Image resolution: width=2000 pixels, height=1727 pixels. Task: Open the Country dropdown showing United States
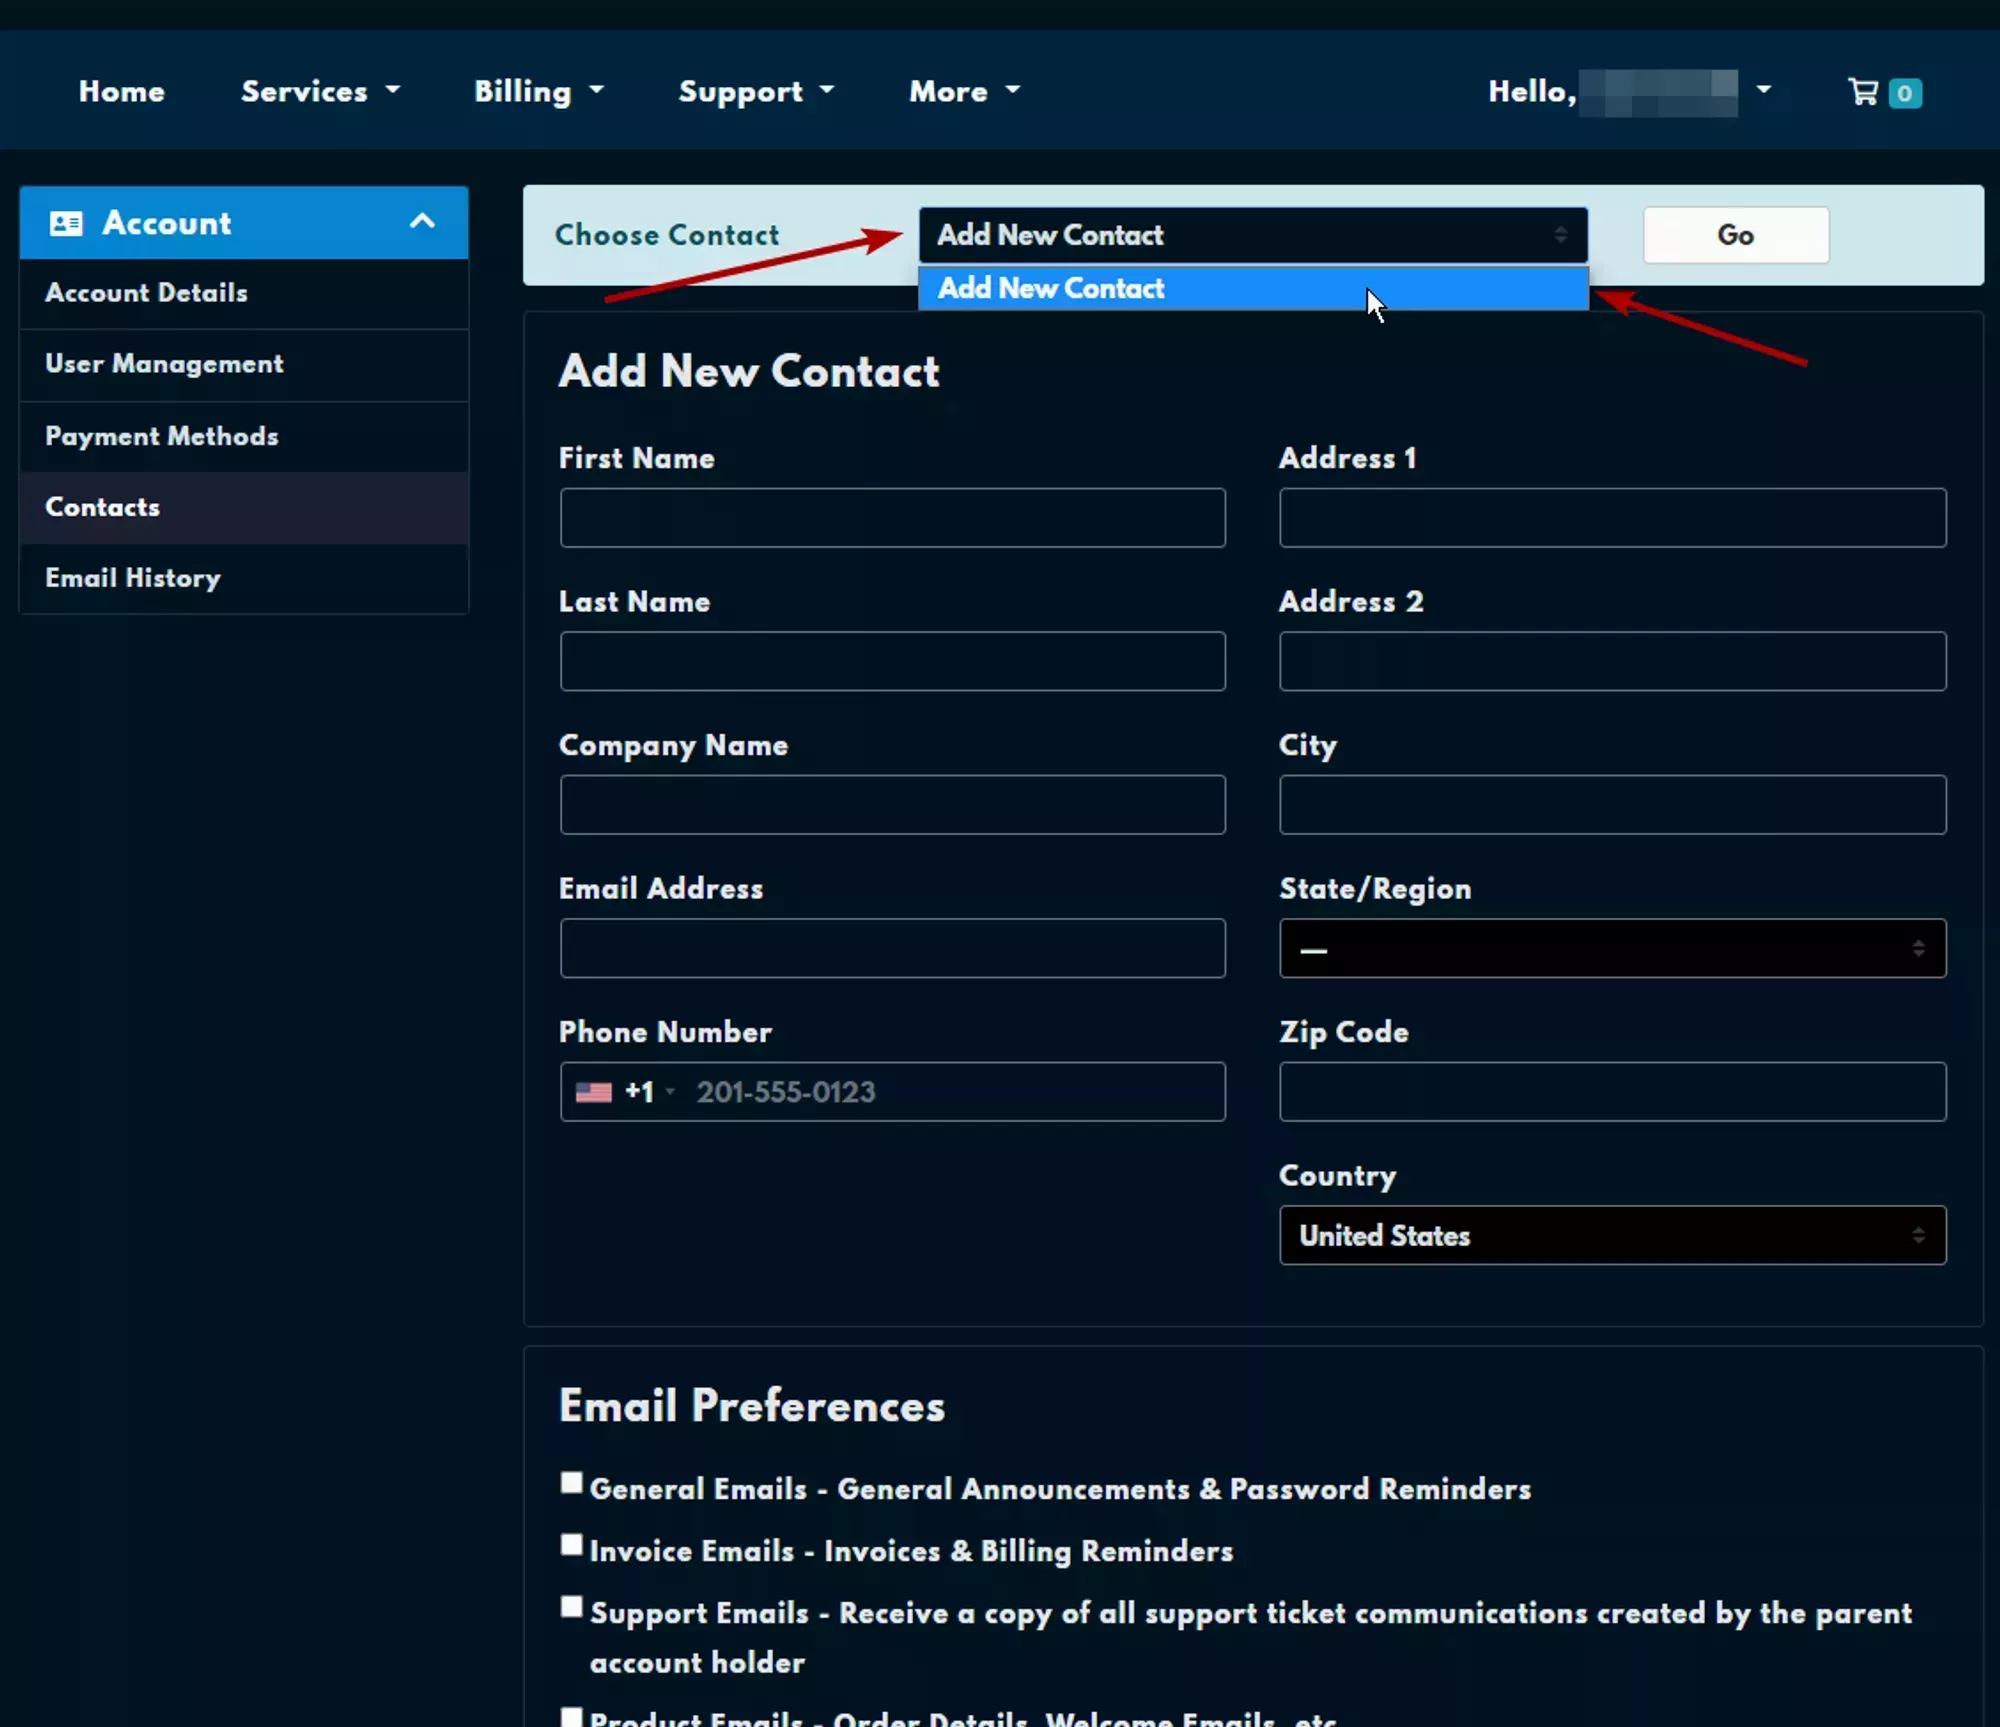(x=1612, y=1235)
